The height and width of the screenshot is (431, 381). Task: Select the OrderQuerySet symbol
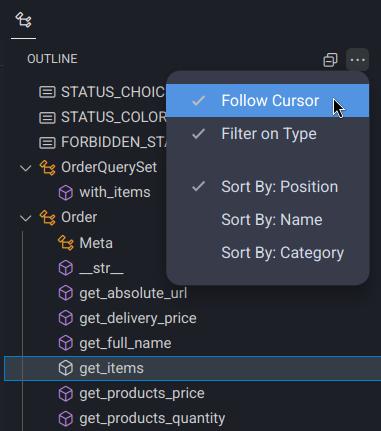point(109,167)
